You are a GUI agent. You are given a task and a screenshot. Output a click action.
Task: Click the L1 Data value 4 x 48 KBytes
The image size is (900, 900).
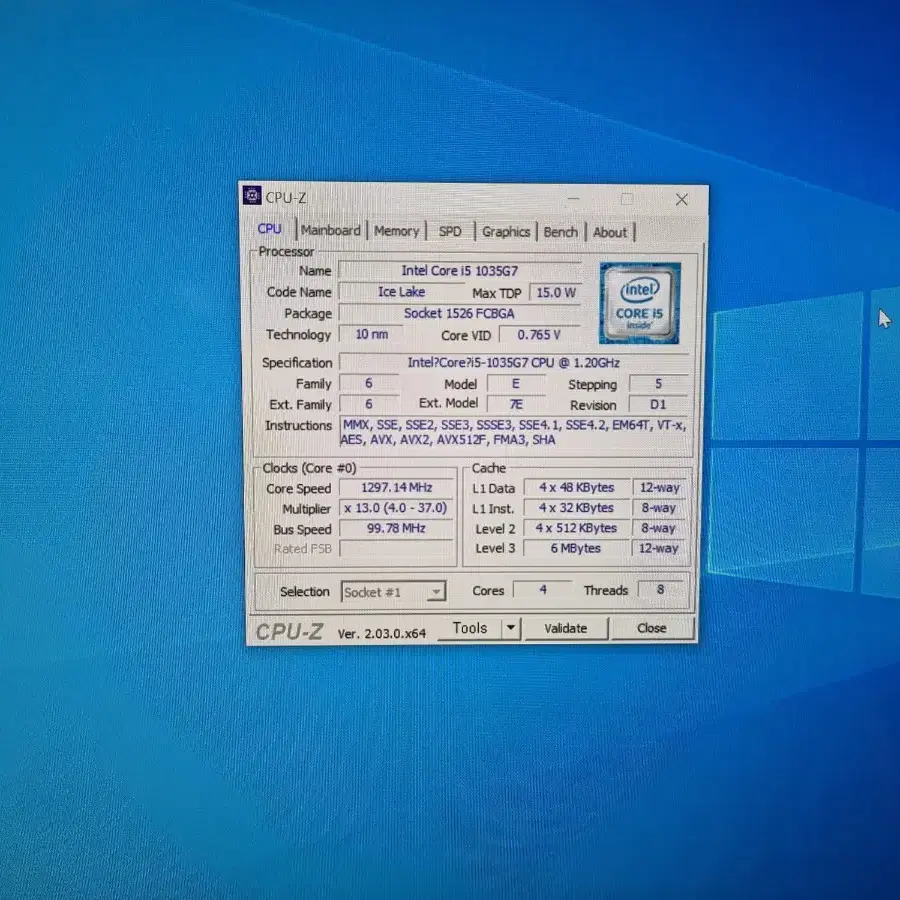pyautogui.click(x=576, y=487)
